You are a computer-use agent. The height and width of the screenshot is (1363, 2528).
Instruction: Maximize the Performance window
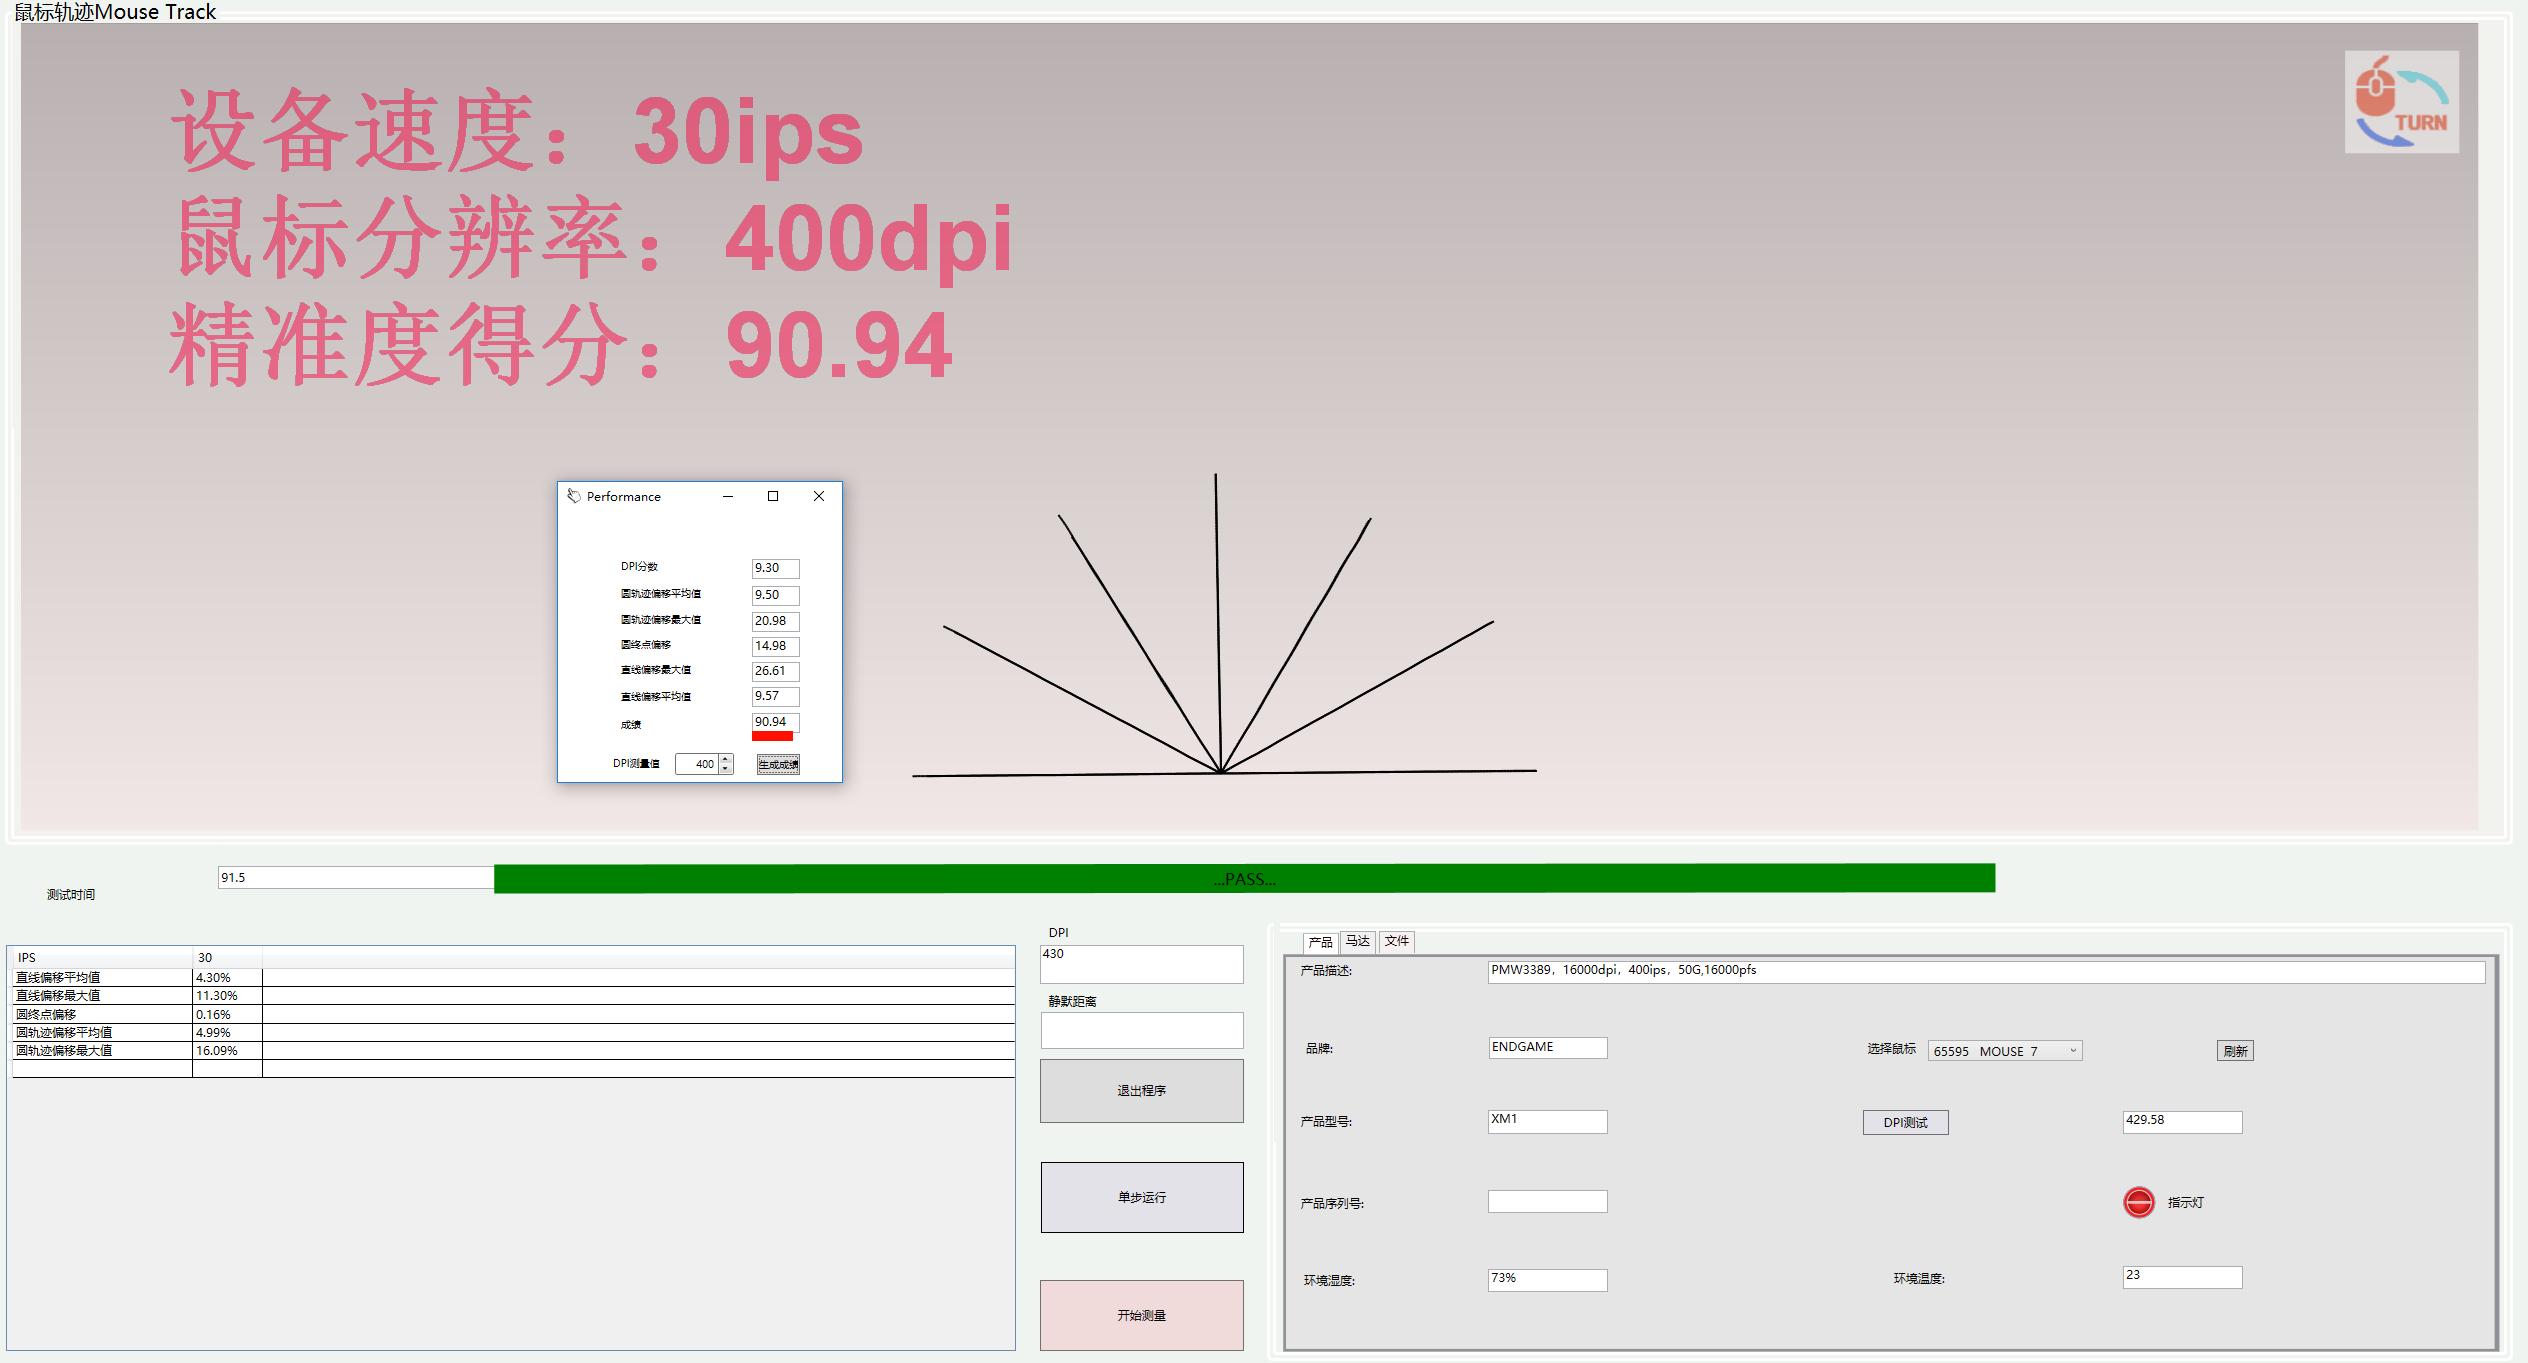point(773,496)
